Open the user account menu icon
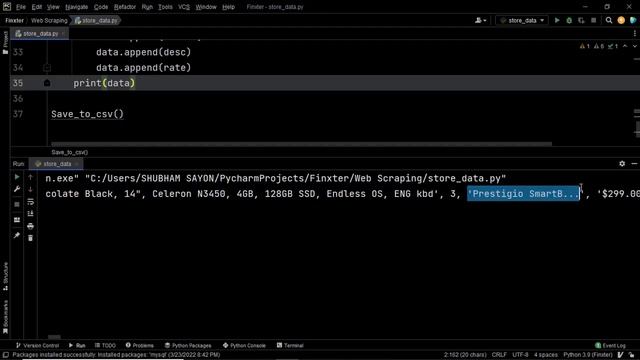This screenshot has height=360, width=640. point(480,20)
